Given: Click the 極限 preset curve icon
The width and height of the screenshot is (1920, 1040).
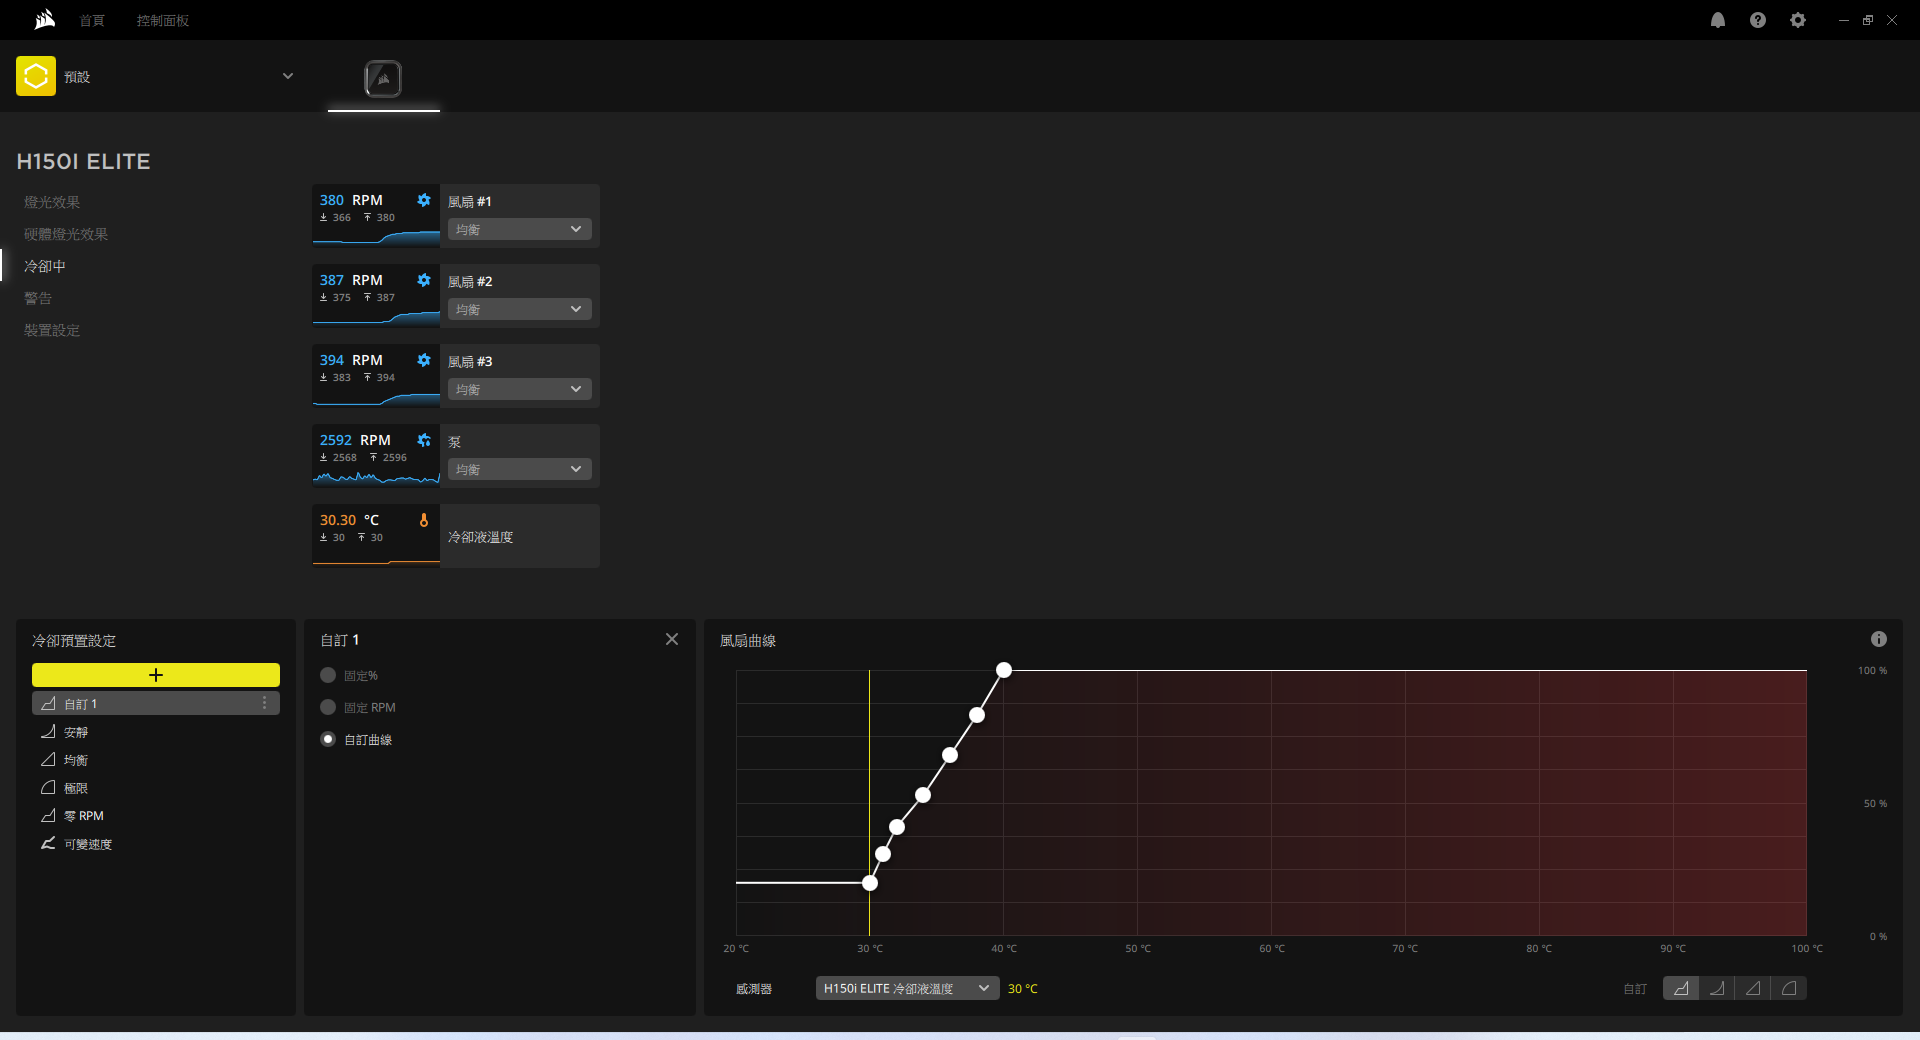Looking at the screenshot, I should pyautogui.click(x=48, y=787).
